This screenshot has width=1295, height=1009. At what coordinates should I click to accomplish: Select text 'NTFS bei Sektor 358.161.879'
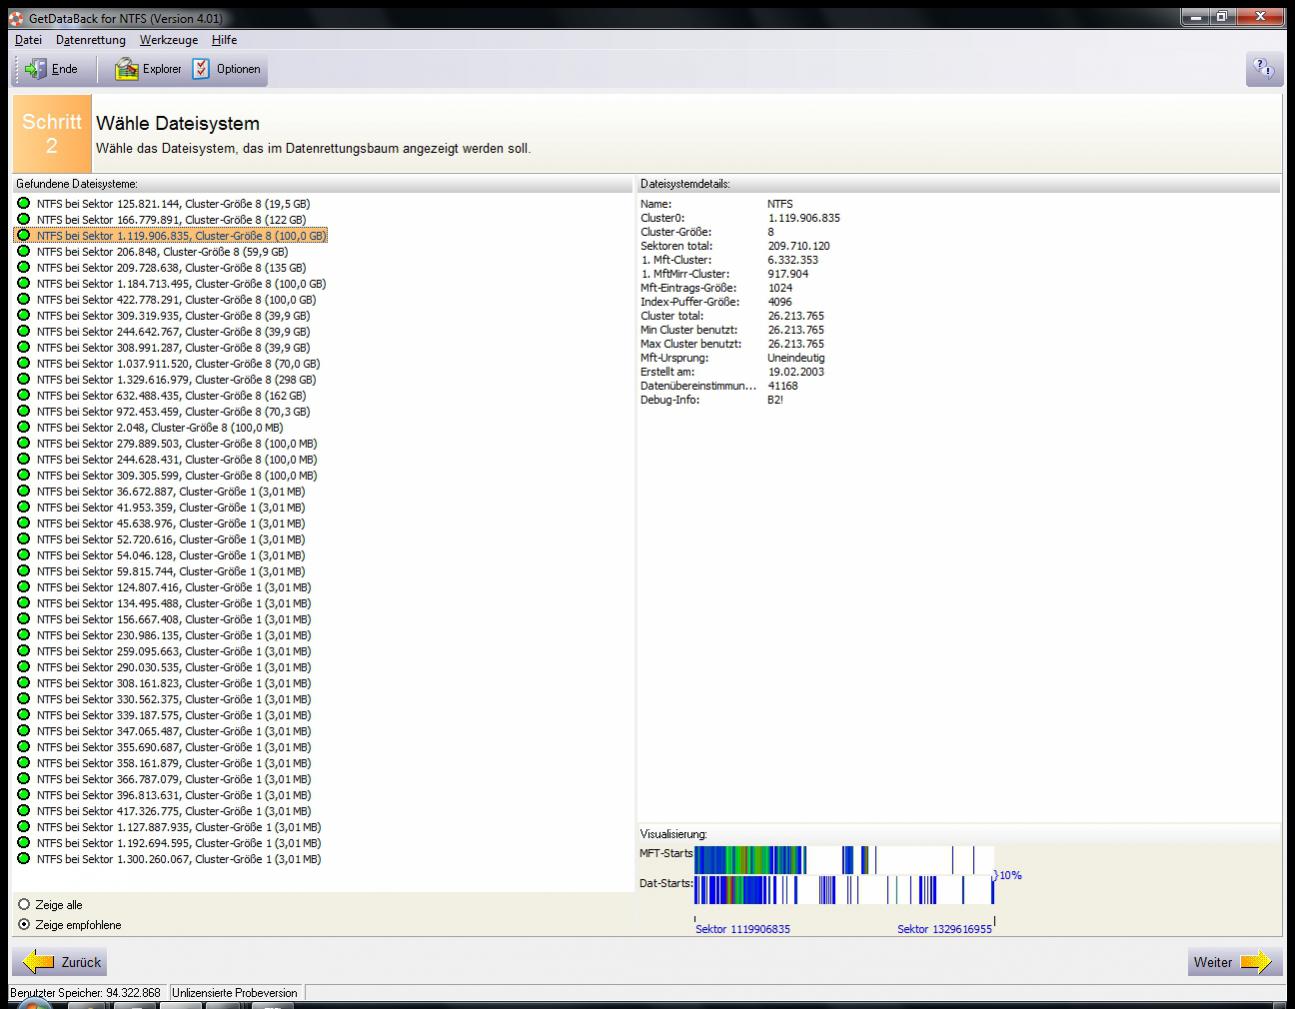(109, 764)
